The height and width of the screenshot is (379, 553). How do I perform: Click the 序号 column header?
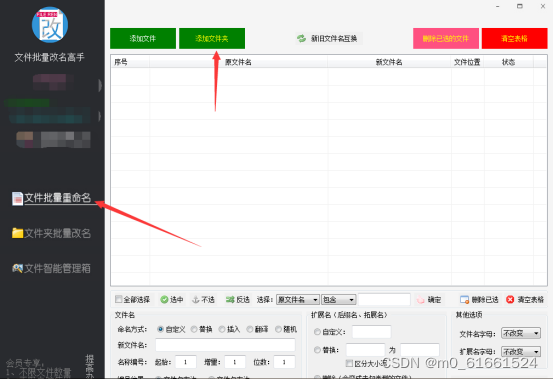point(130,62)
